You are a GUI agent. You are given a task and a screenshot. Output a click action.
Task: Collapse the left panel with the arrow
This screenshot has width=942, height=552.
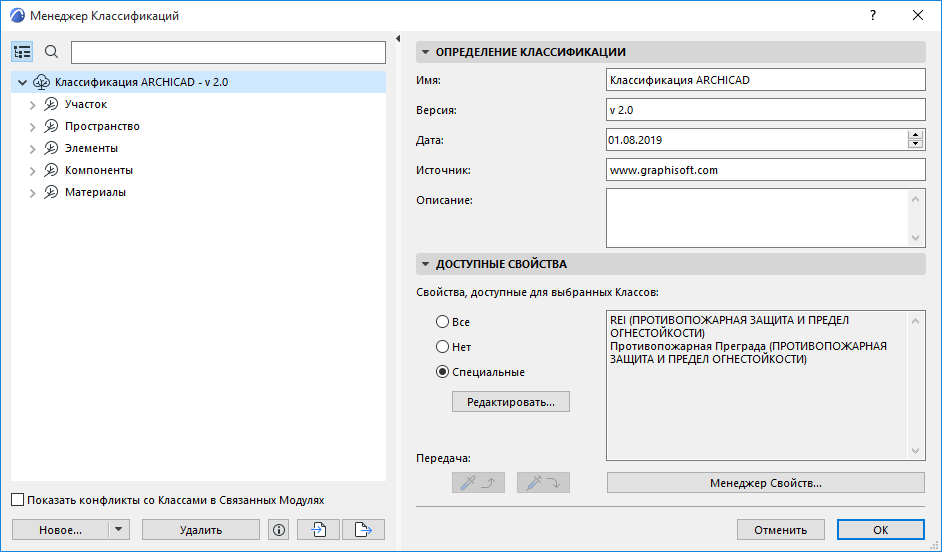(x=398, y=39)
